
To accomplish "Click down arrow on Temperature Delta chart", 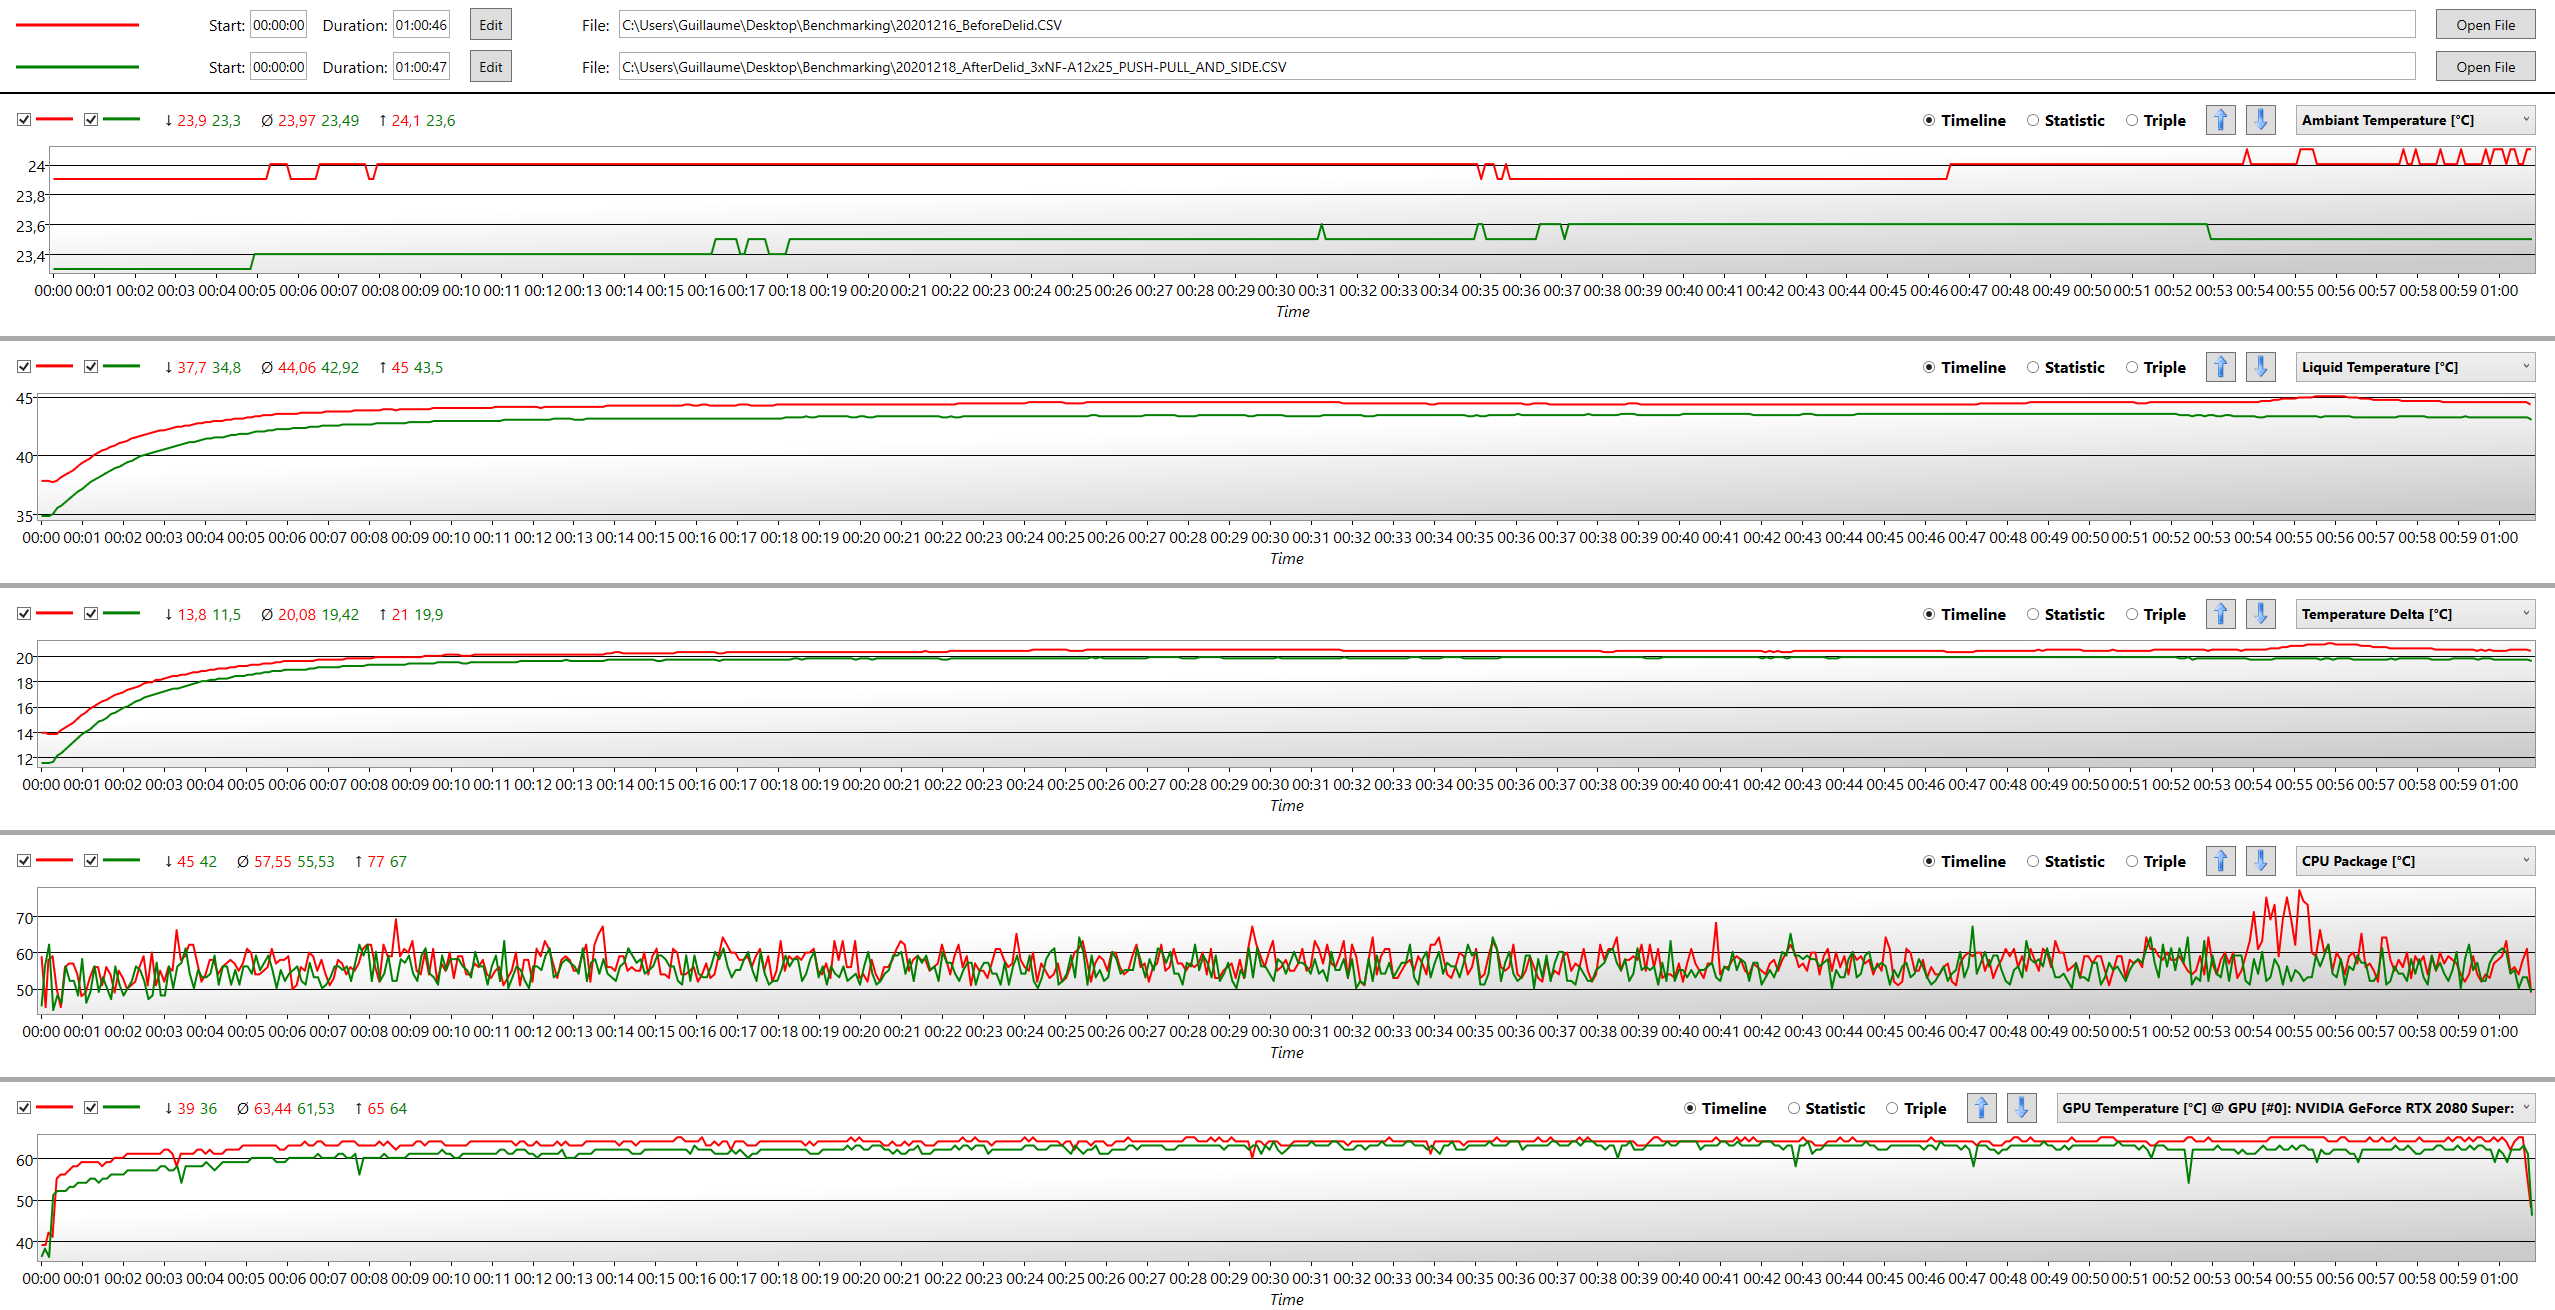I will pos(2260,614).
